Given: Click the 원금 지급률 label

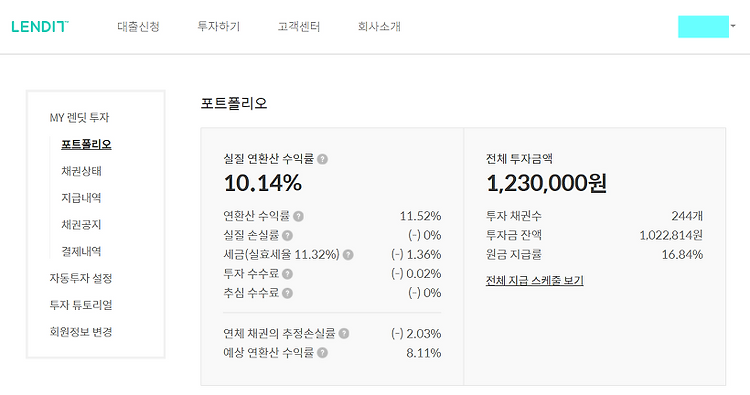Looking at the screenshot, I should tap(514, 254).
